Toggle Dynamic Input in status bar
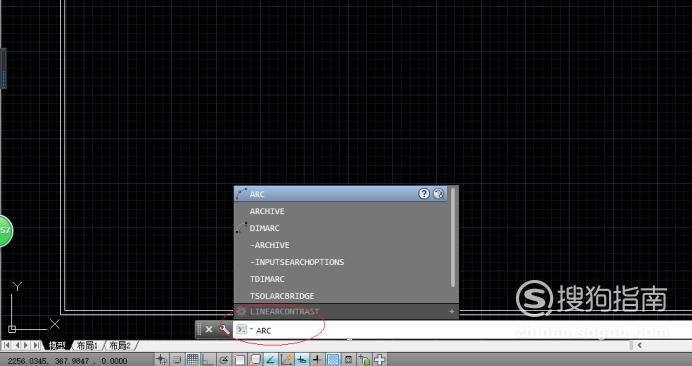This screenshot has height=366, width=692. (302, 359)
